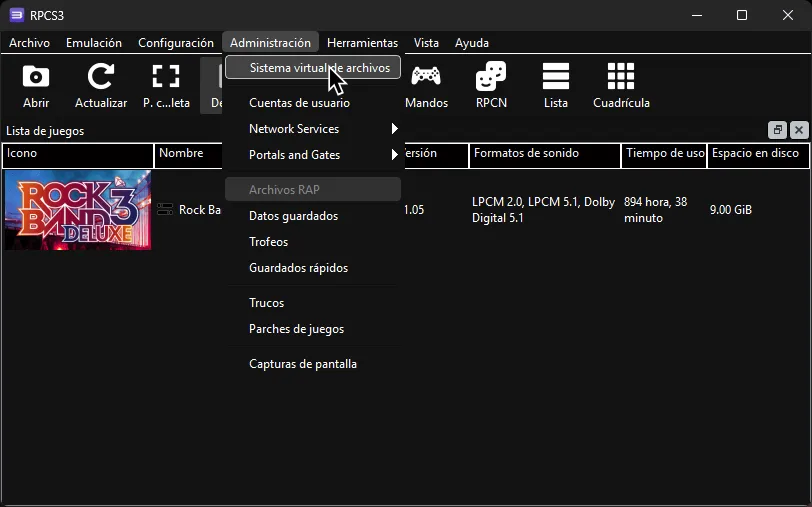The height and width of the screenshot is (507, 812).
Task: Open Parches de juegos
Action: pyautogui.click(x=313, y=329)
